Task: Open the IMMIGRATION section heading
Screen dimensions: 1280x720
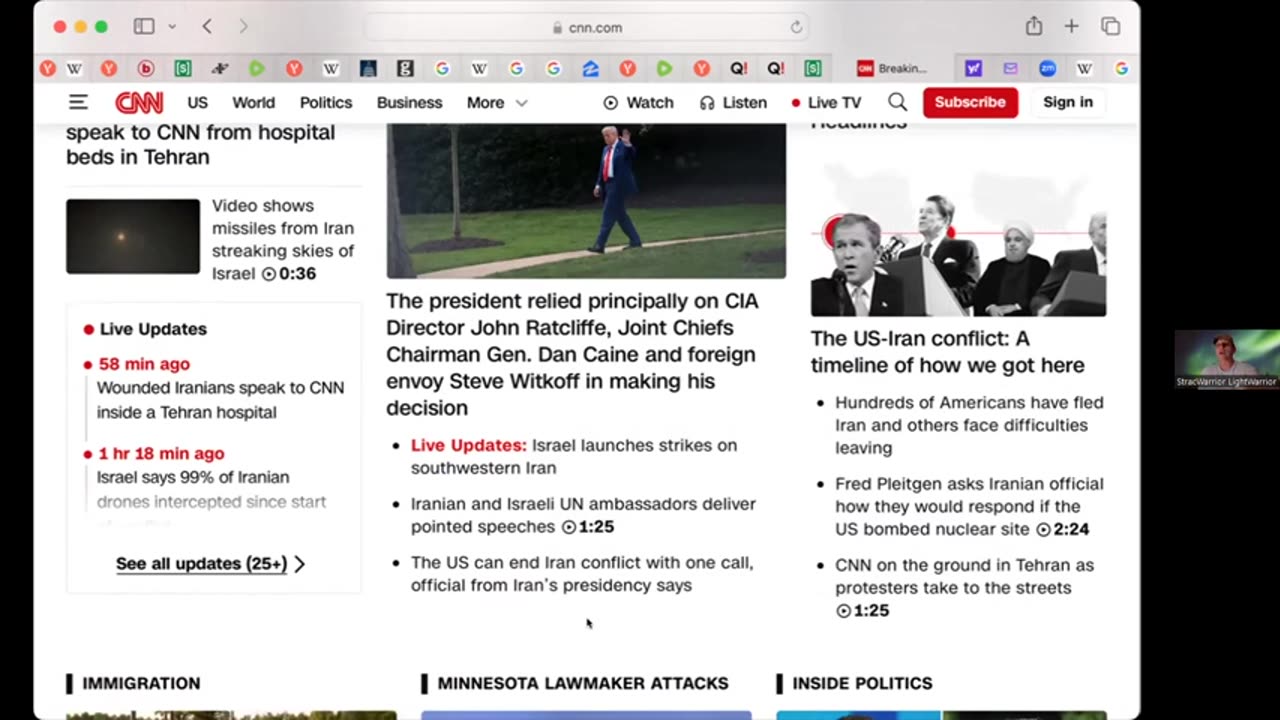Action: tap(141, 683)
